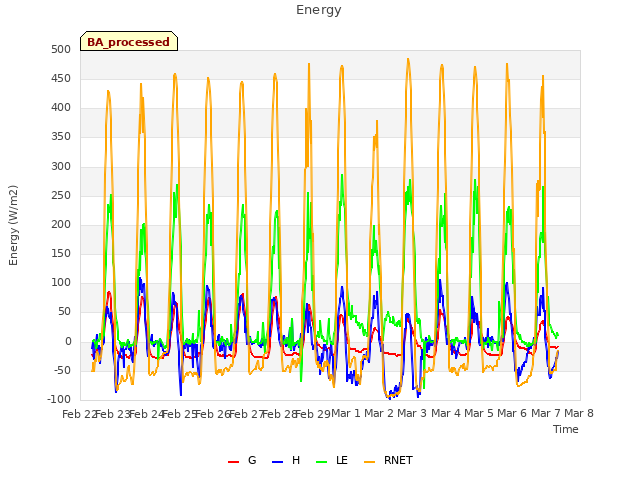Click the 300 y-axis tick label
Viewport: 640px width, 480px height.
[61, 167]
